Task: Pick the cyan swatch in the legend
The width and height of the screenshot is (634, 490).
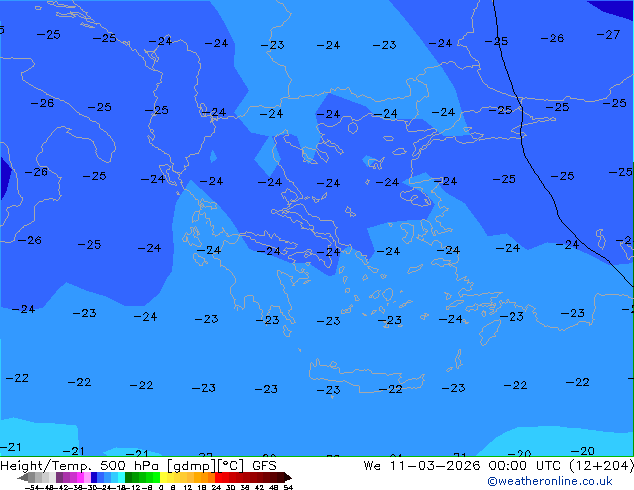Action: (121, 477)
